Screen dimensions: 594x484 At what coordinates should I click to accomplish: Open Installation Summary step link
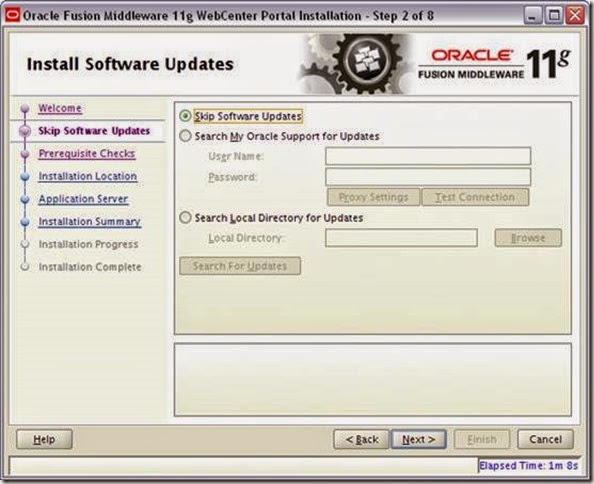pos(90,222)
